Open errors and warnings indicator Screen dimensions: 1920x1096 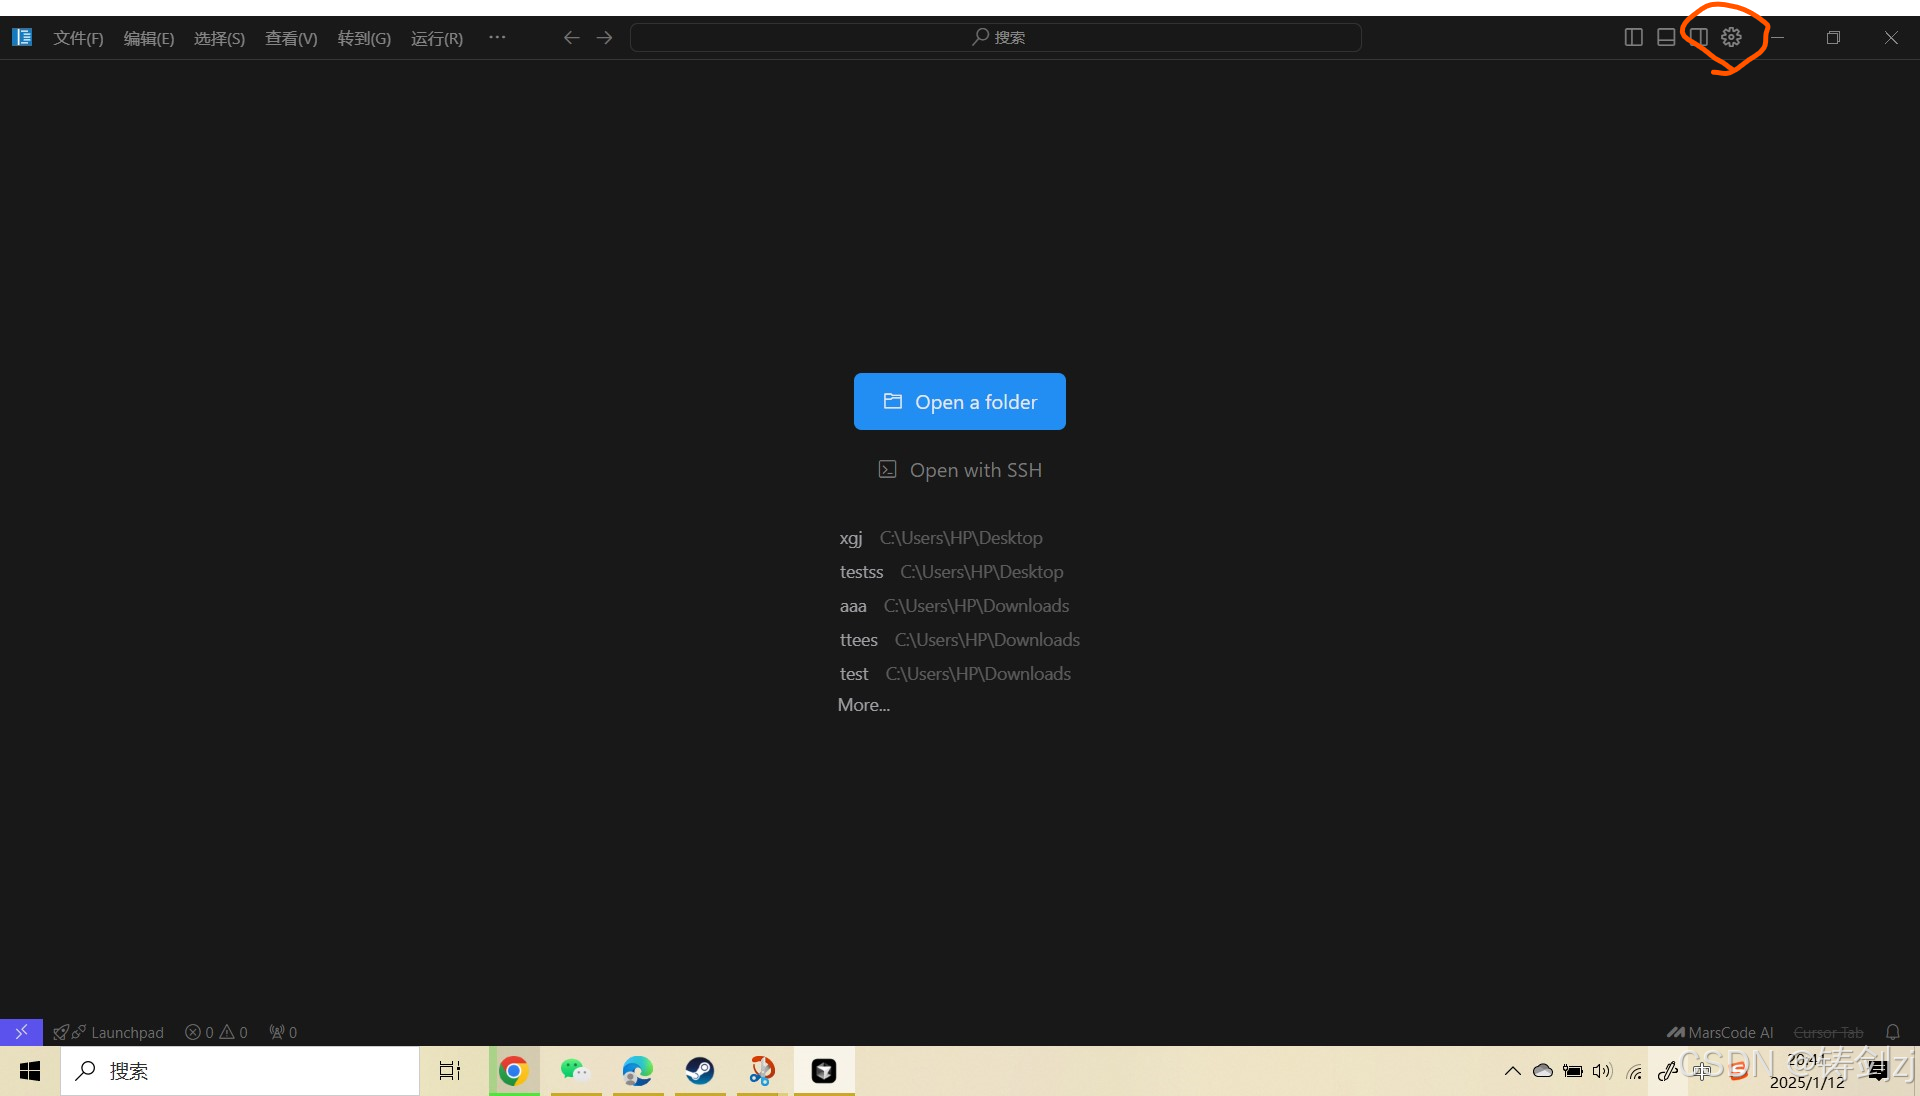tap(216, 1032)
